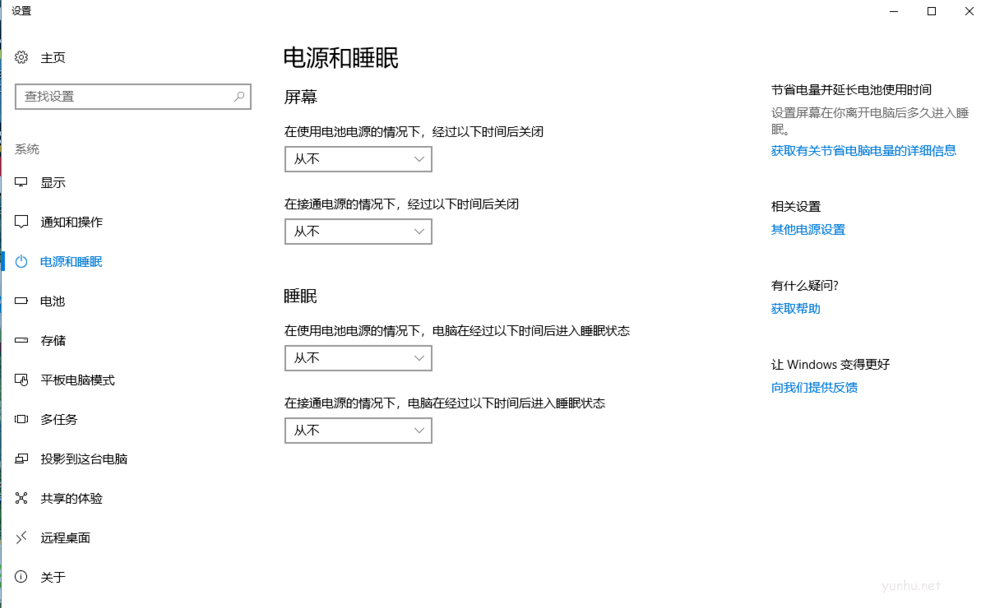981x608 pixels.
Task: Select the 多任务 multitasking icon
Action: pos(22,418)
